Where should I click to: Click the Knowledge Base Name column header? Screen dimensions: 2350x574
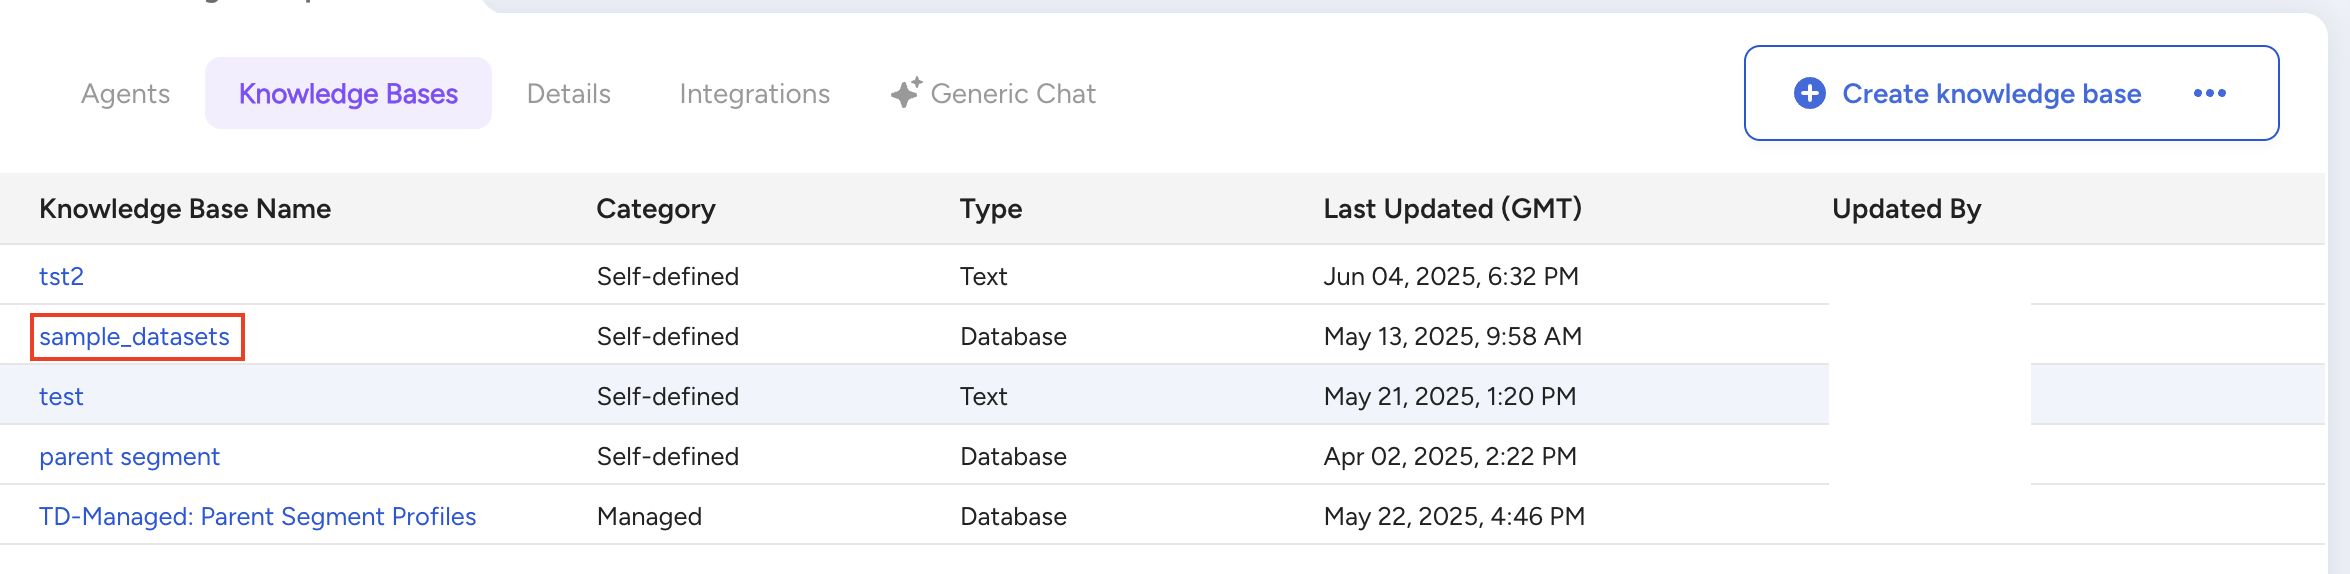click(x=185, y=208)
